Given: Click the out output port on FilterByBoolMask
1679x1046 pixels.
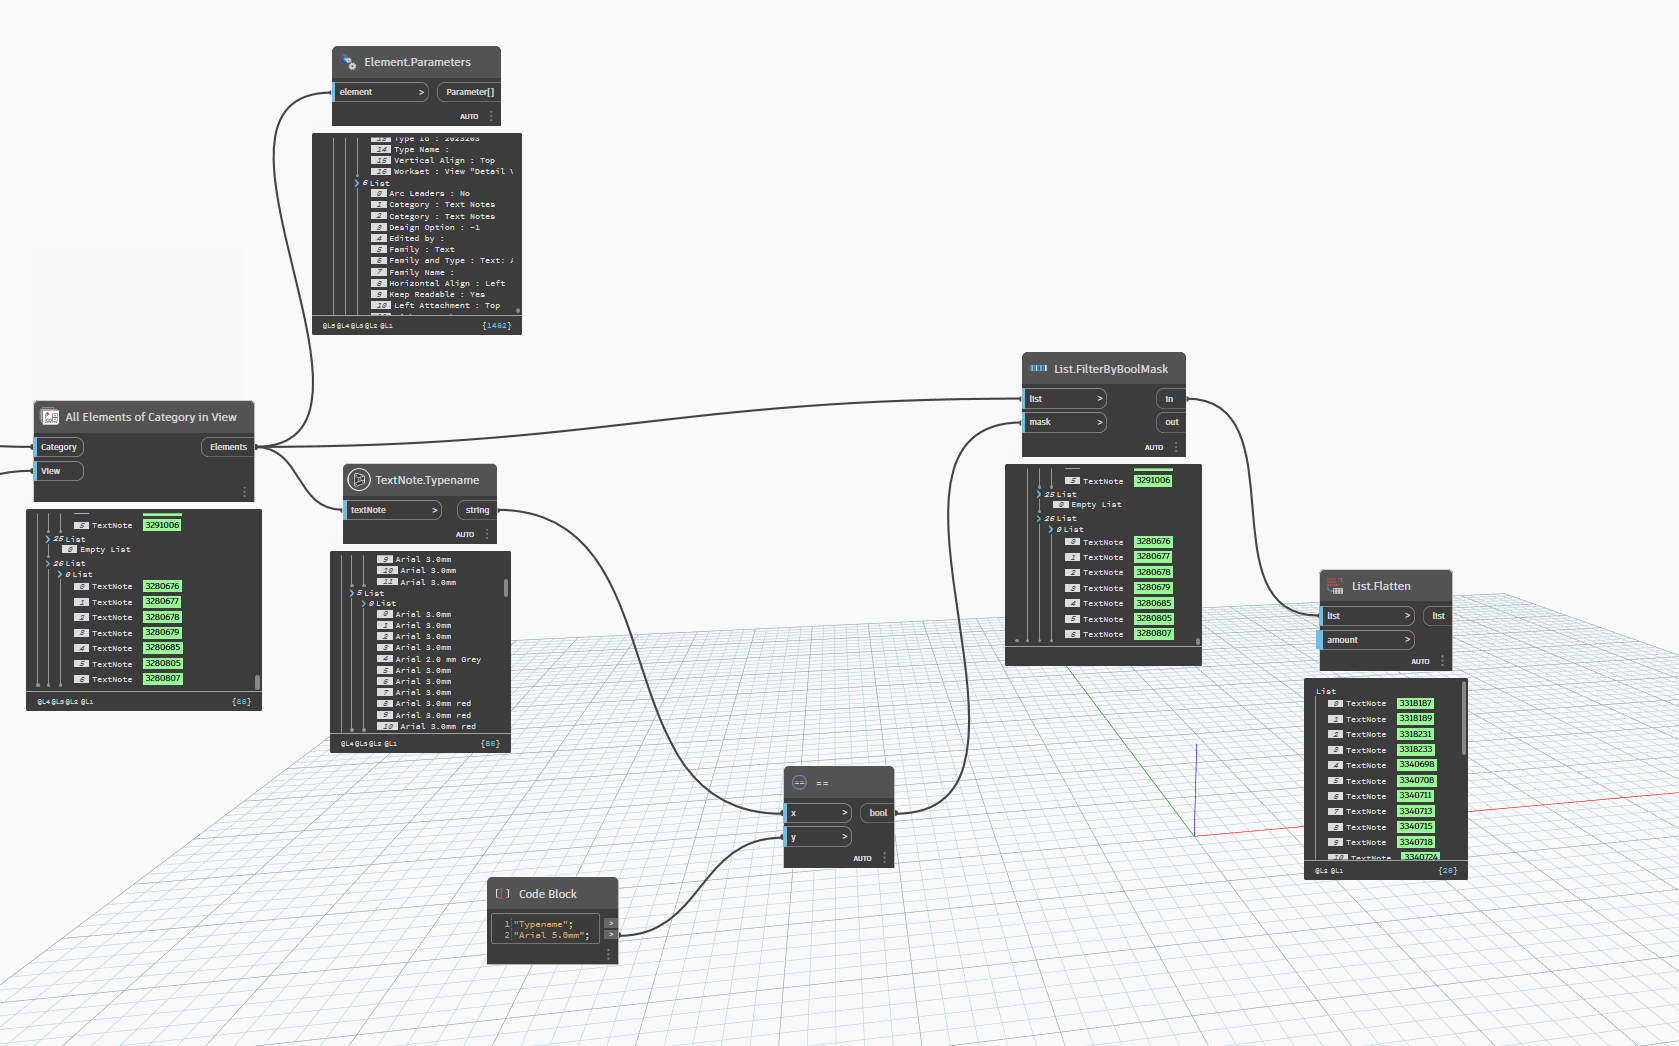Looking at the screenshot, I should pyautogui.click(x=1170, y=422).
